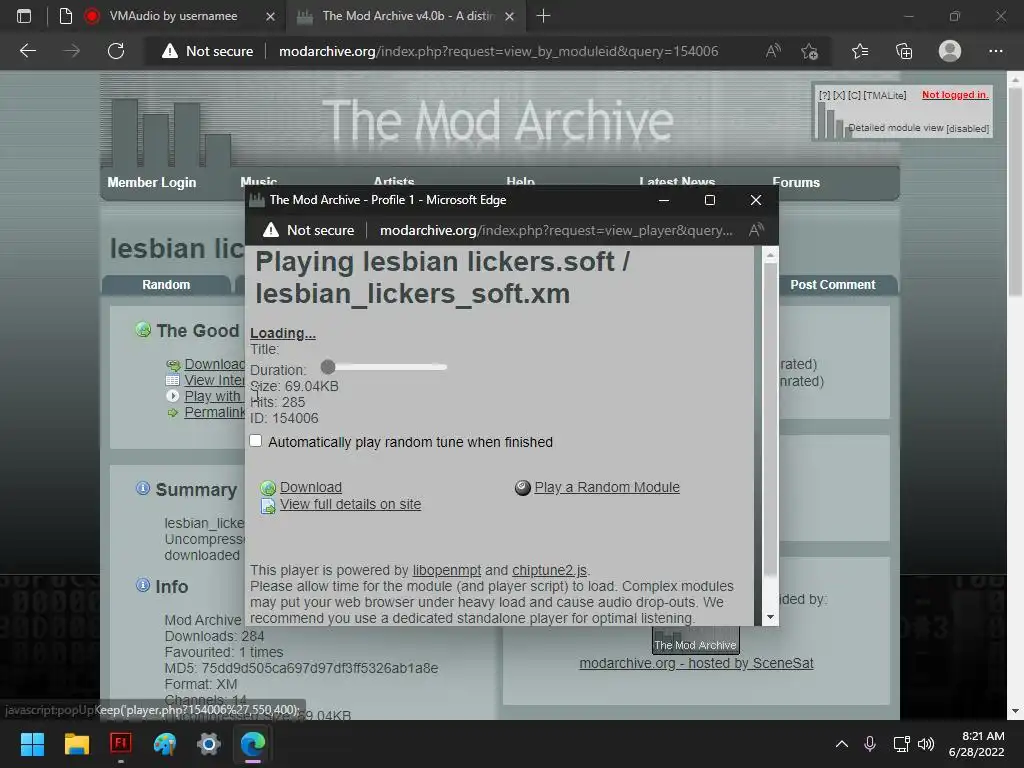Click Read aloud icon in popup window
This screenshot has width=1024, height=768.
(756, 230)
